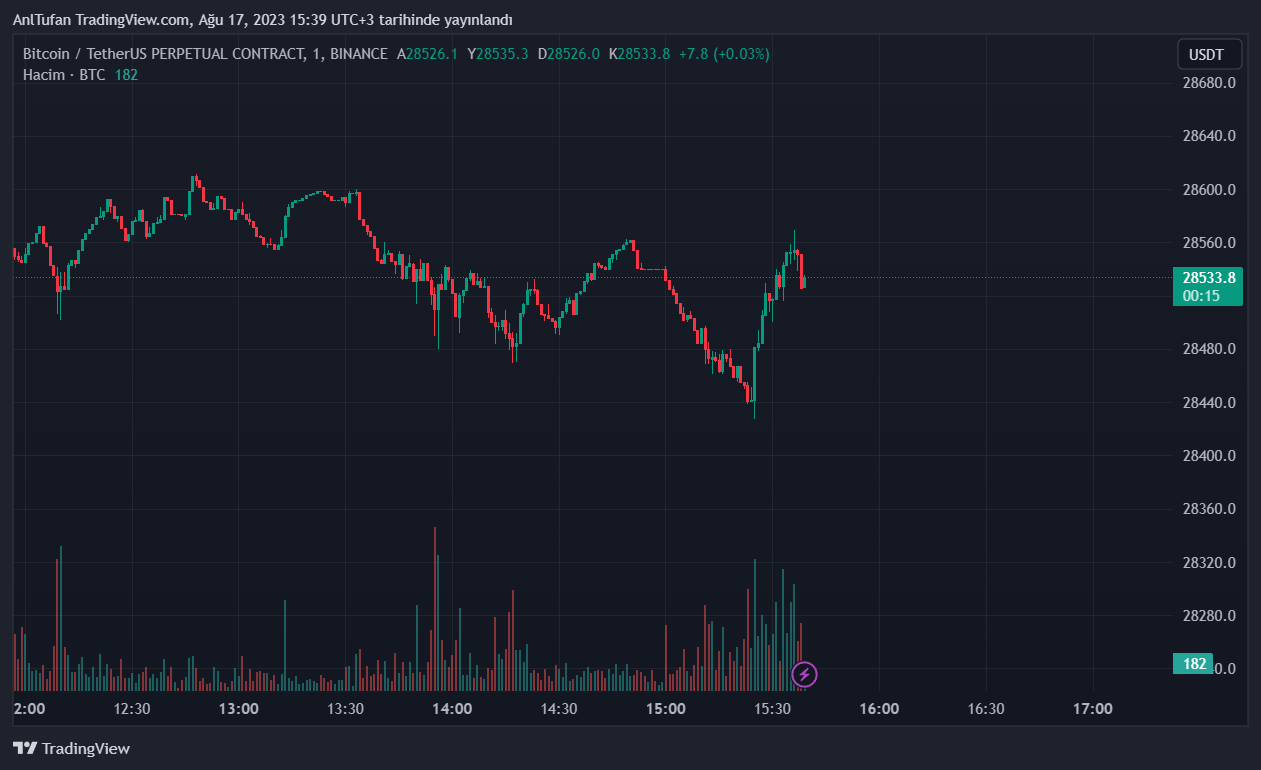Click the 14:00 mark on time axis
Screen dimensions: 1261x770
click(452, 709)
